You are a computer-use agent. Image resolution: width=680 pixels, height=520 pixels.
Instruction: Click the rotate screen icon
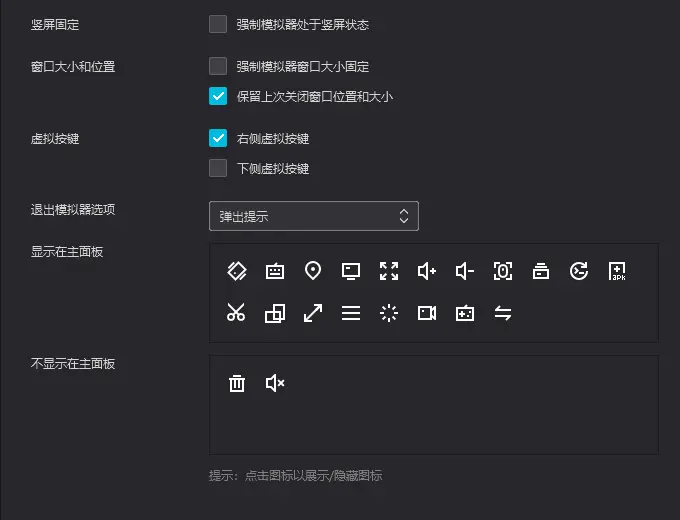coord(237,271)
